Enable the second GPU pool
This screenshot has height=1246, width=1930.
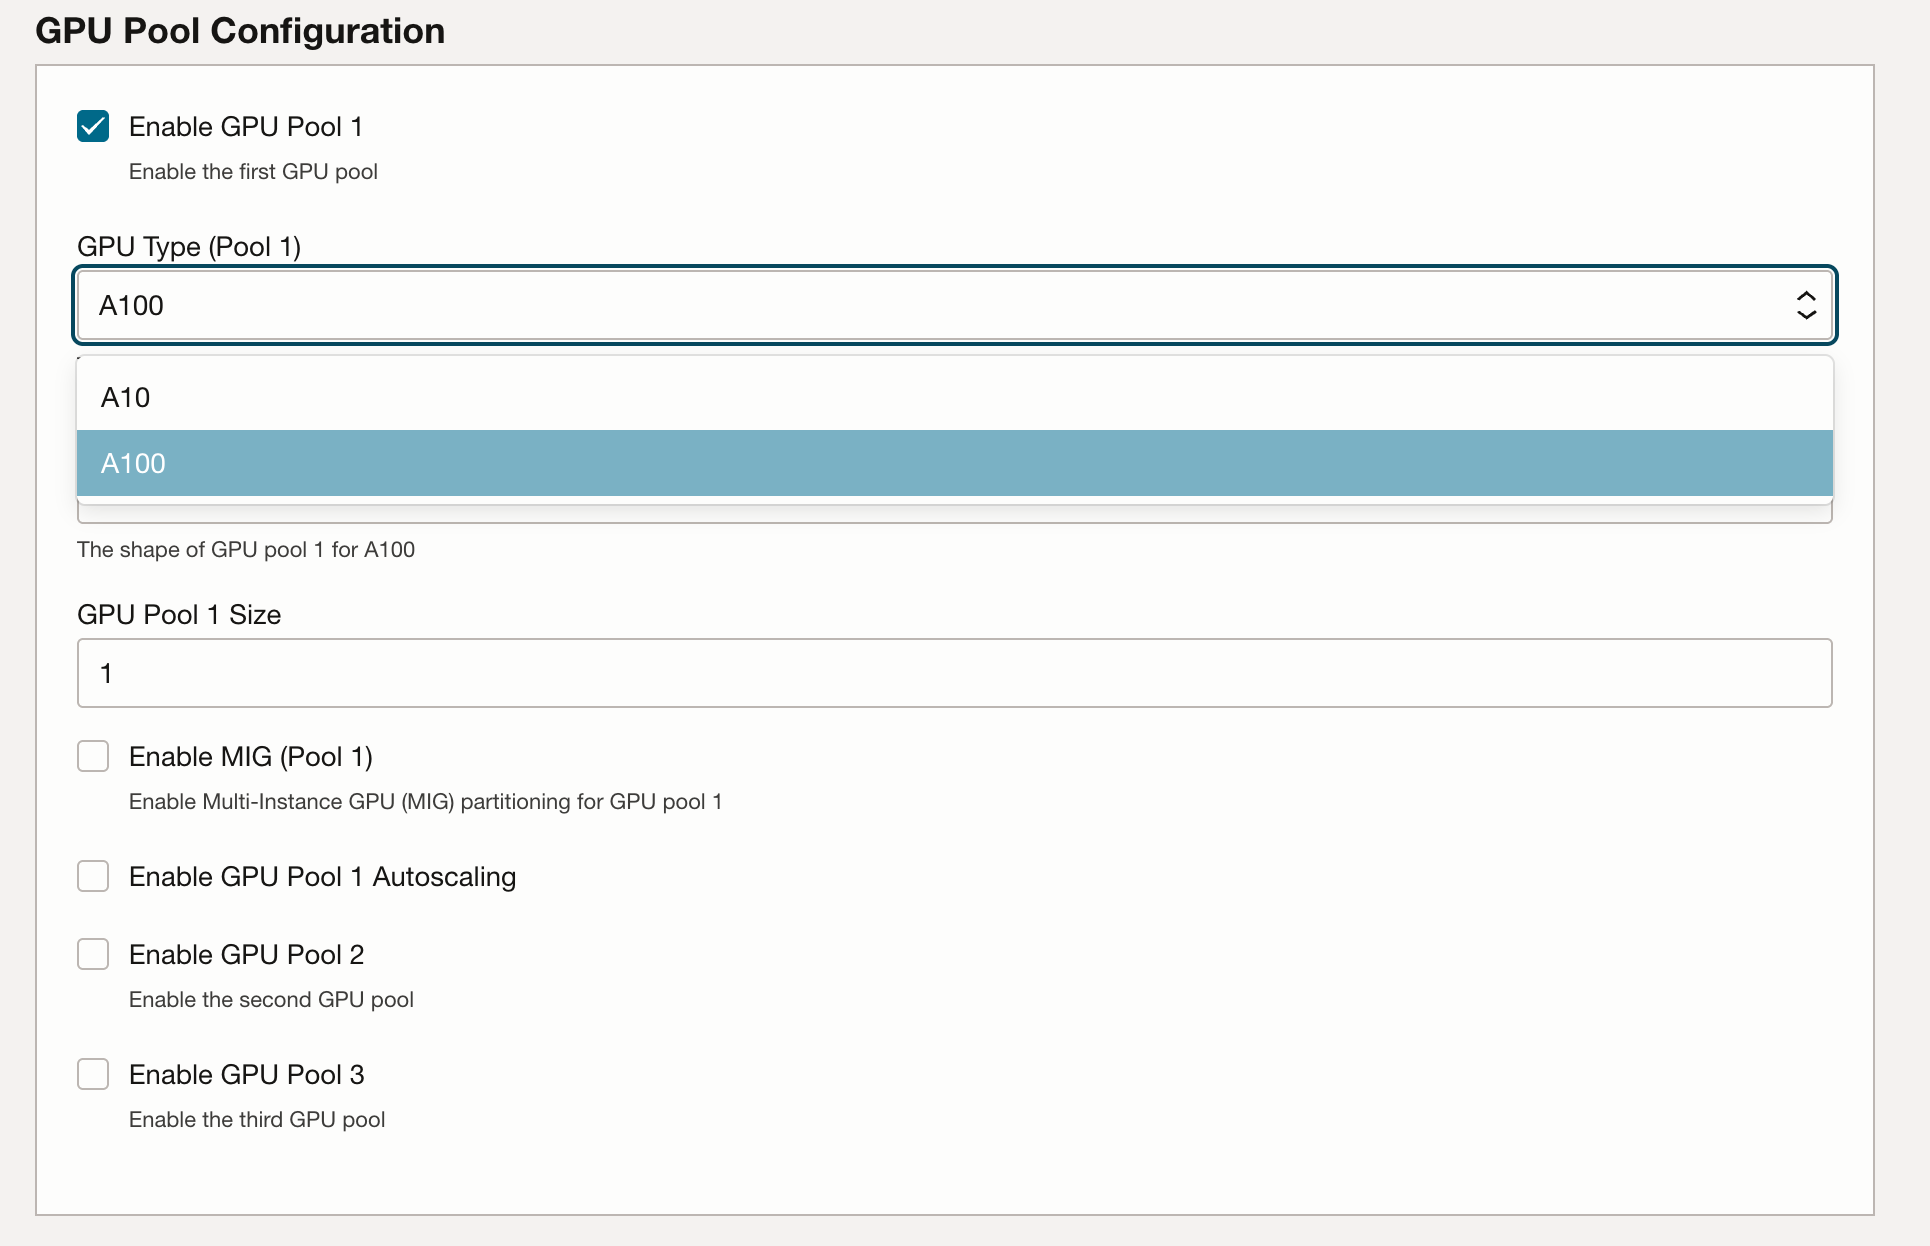92,954
